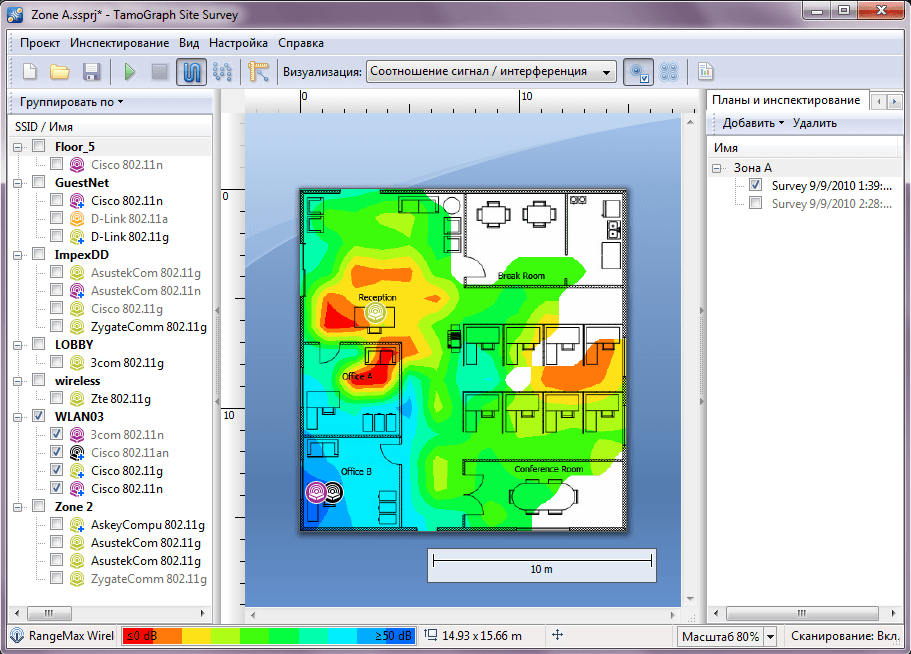Click the all APs visualization icon
Screen dimensions: 911x654
pos(669,72)
